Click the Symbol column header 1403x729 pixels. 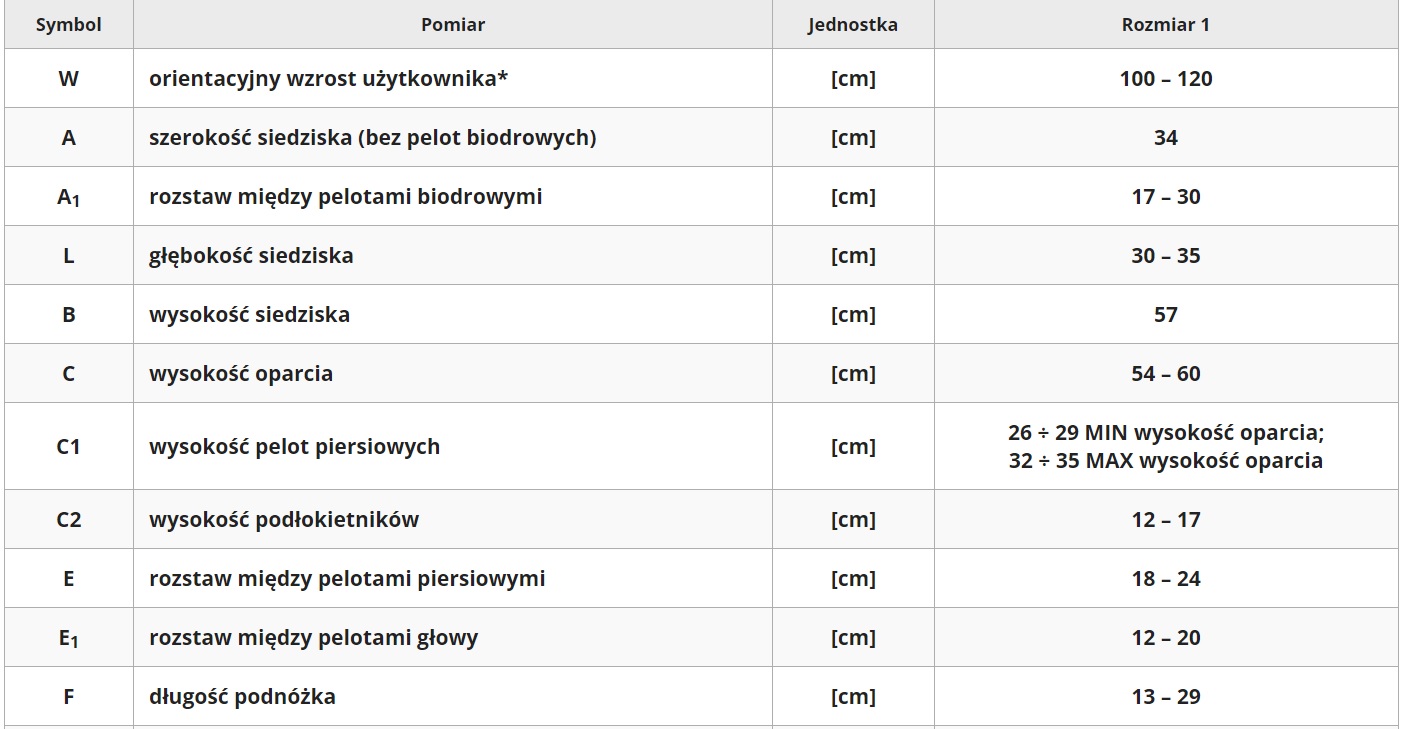(68, 25)
